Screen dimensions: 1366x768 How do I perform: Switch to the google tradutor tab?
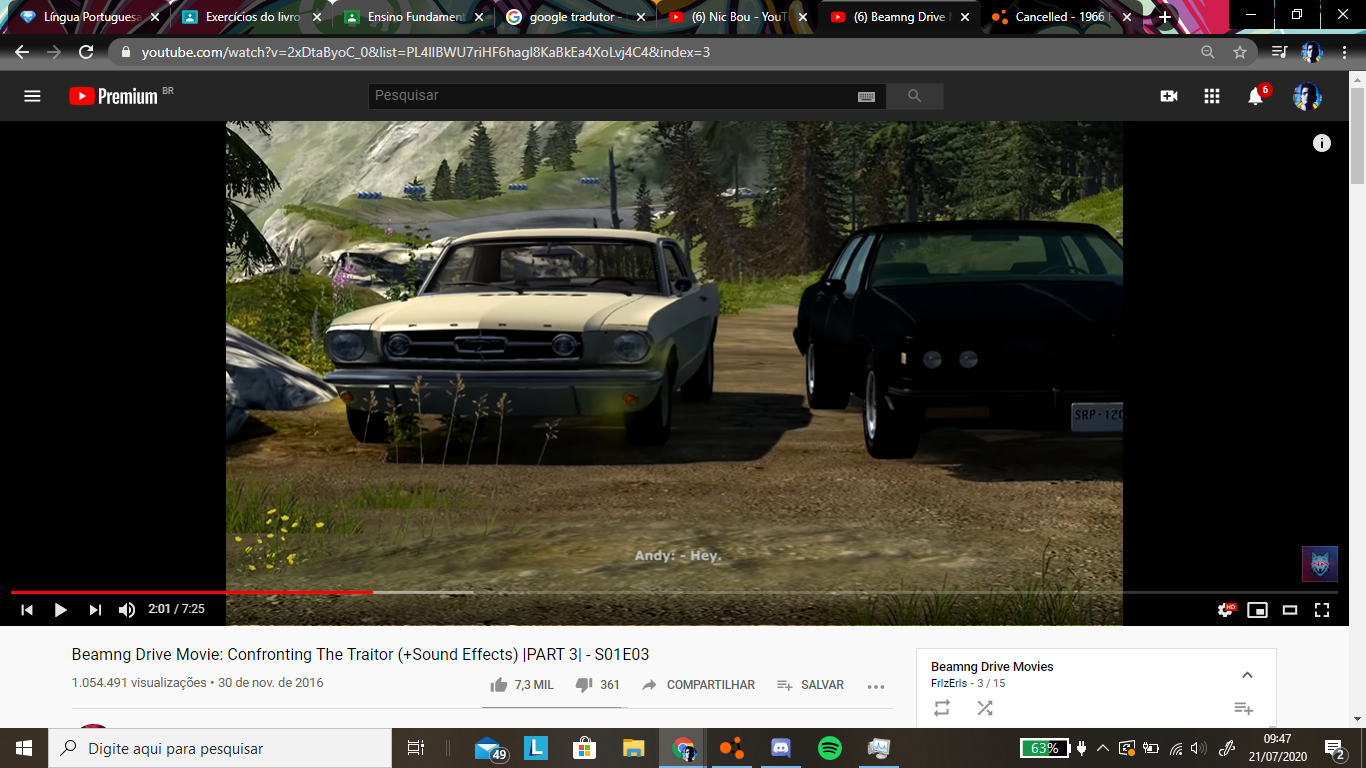pos(575,17)
